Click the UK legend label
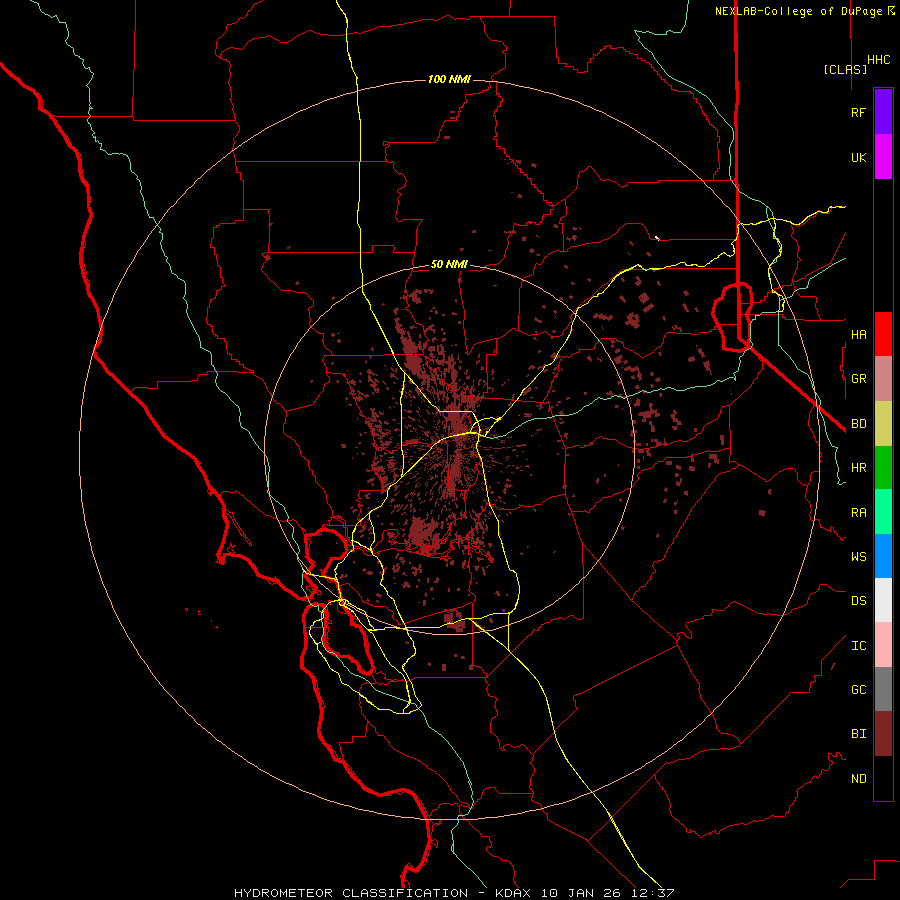 pyautogui.click(x=858, y=157)
